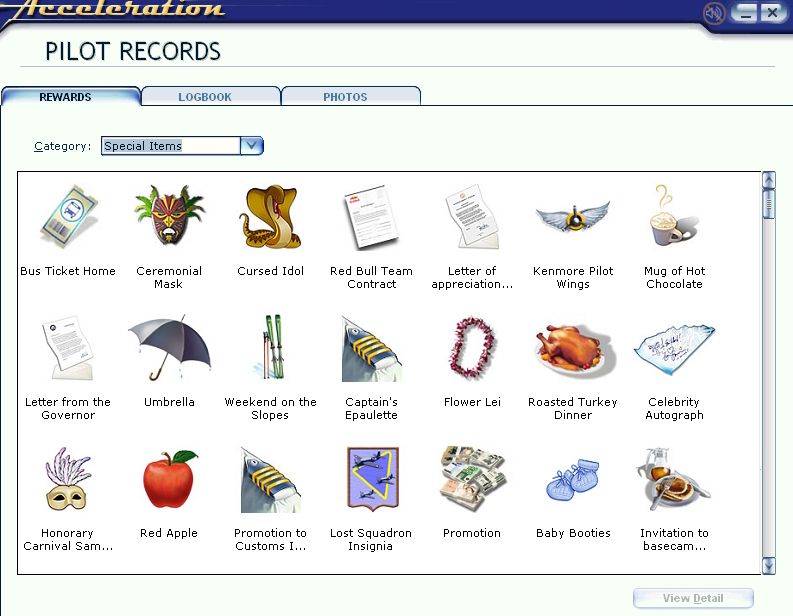The width and height of the screenshot is (793, 616).
Task: Mute sound with the speaker icon
Action: 714,13
